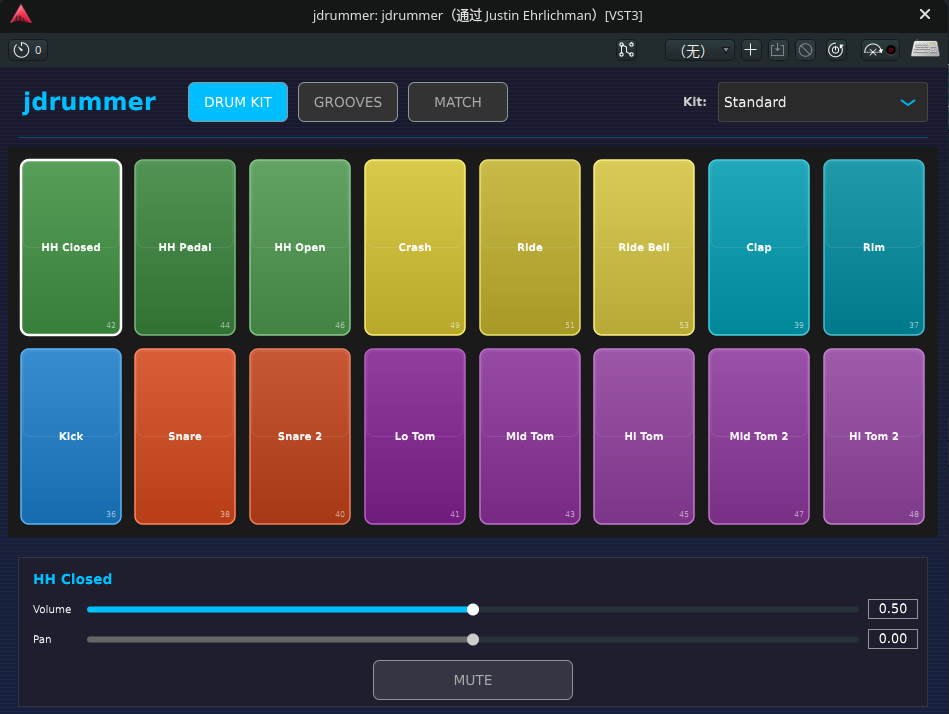Click the Pan value field 0.00
The image size is (949, 714).
(893, 639)
